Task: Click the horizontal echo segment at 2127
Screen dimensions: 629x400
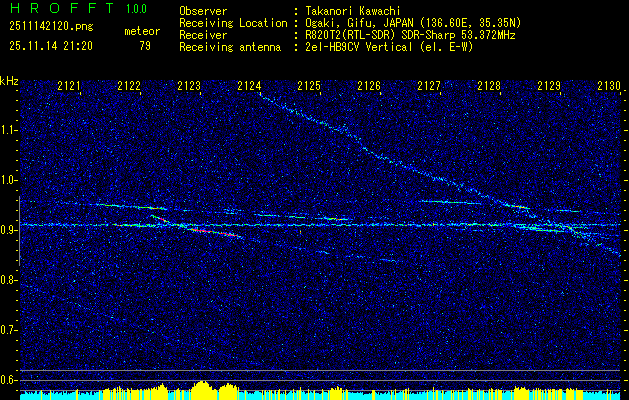Action: pyautogui.click(x=449, y=202)
